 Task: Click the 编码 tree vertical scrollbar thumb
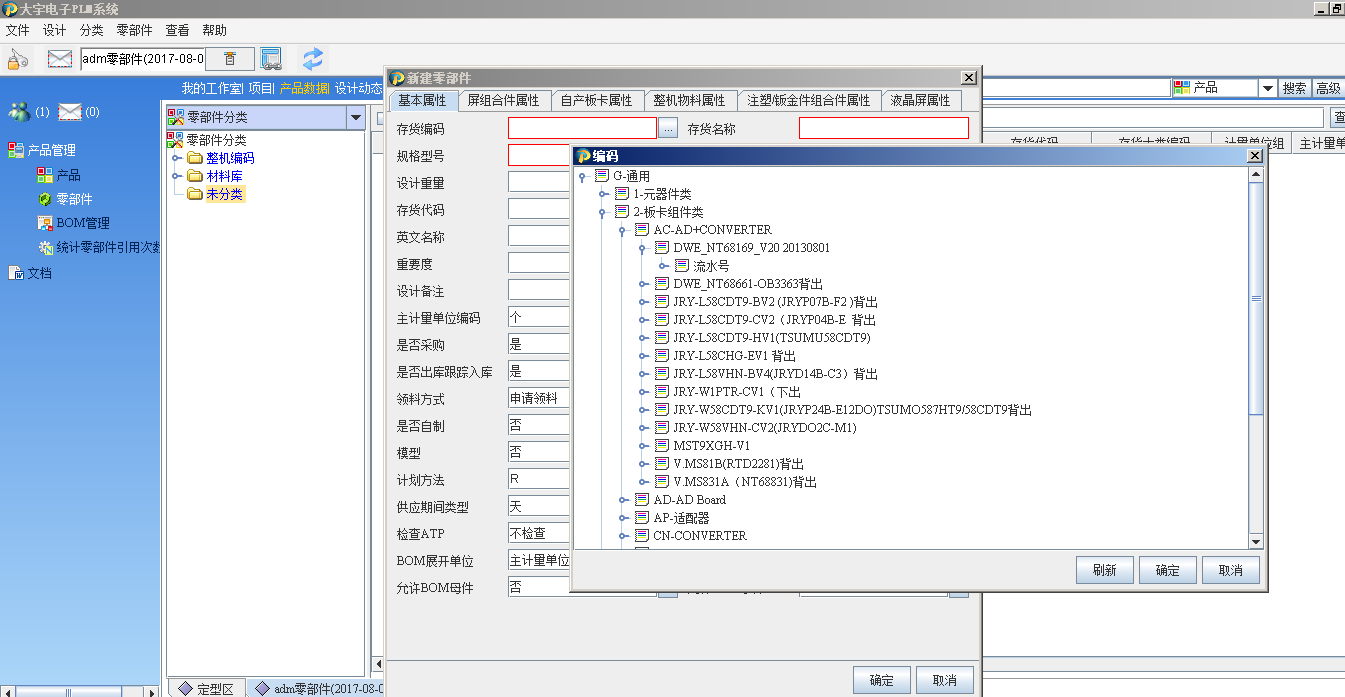(x=1257, y=298)
